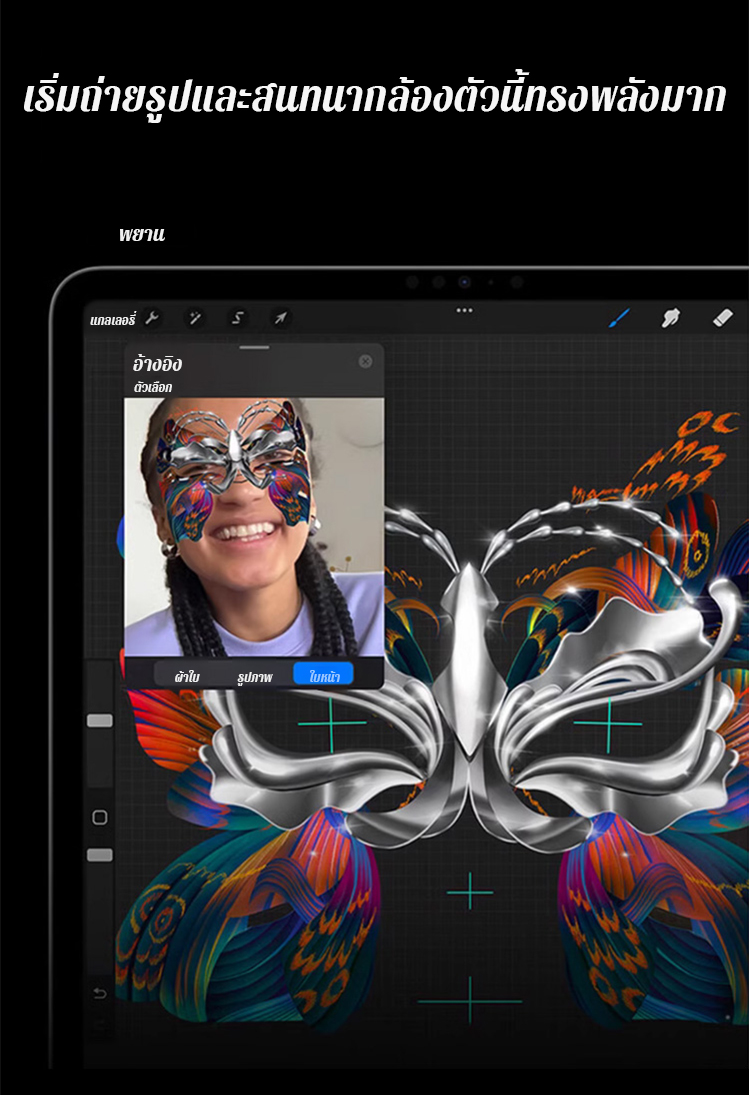This screenshot has width=749, height=1095.
Task: Tap the square modify button on sidebar
Action: (100, 817)
